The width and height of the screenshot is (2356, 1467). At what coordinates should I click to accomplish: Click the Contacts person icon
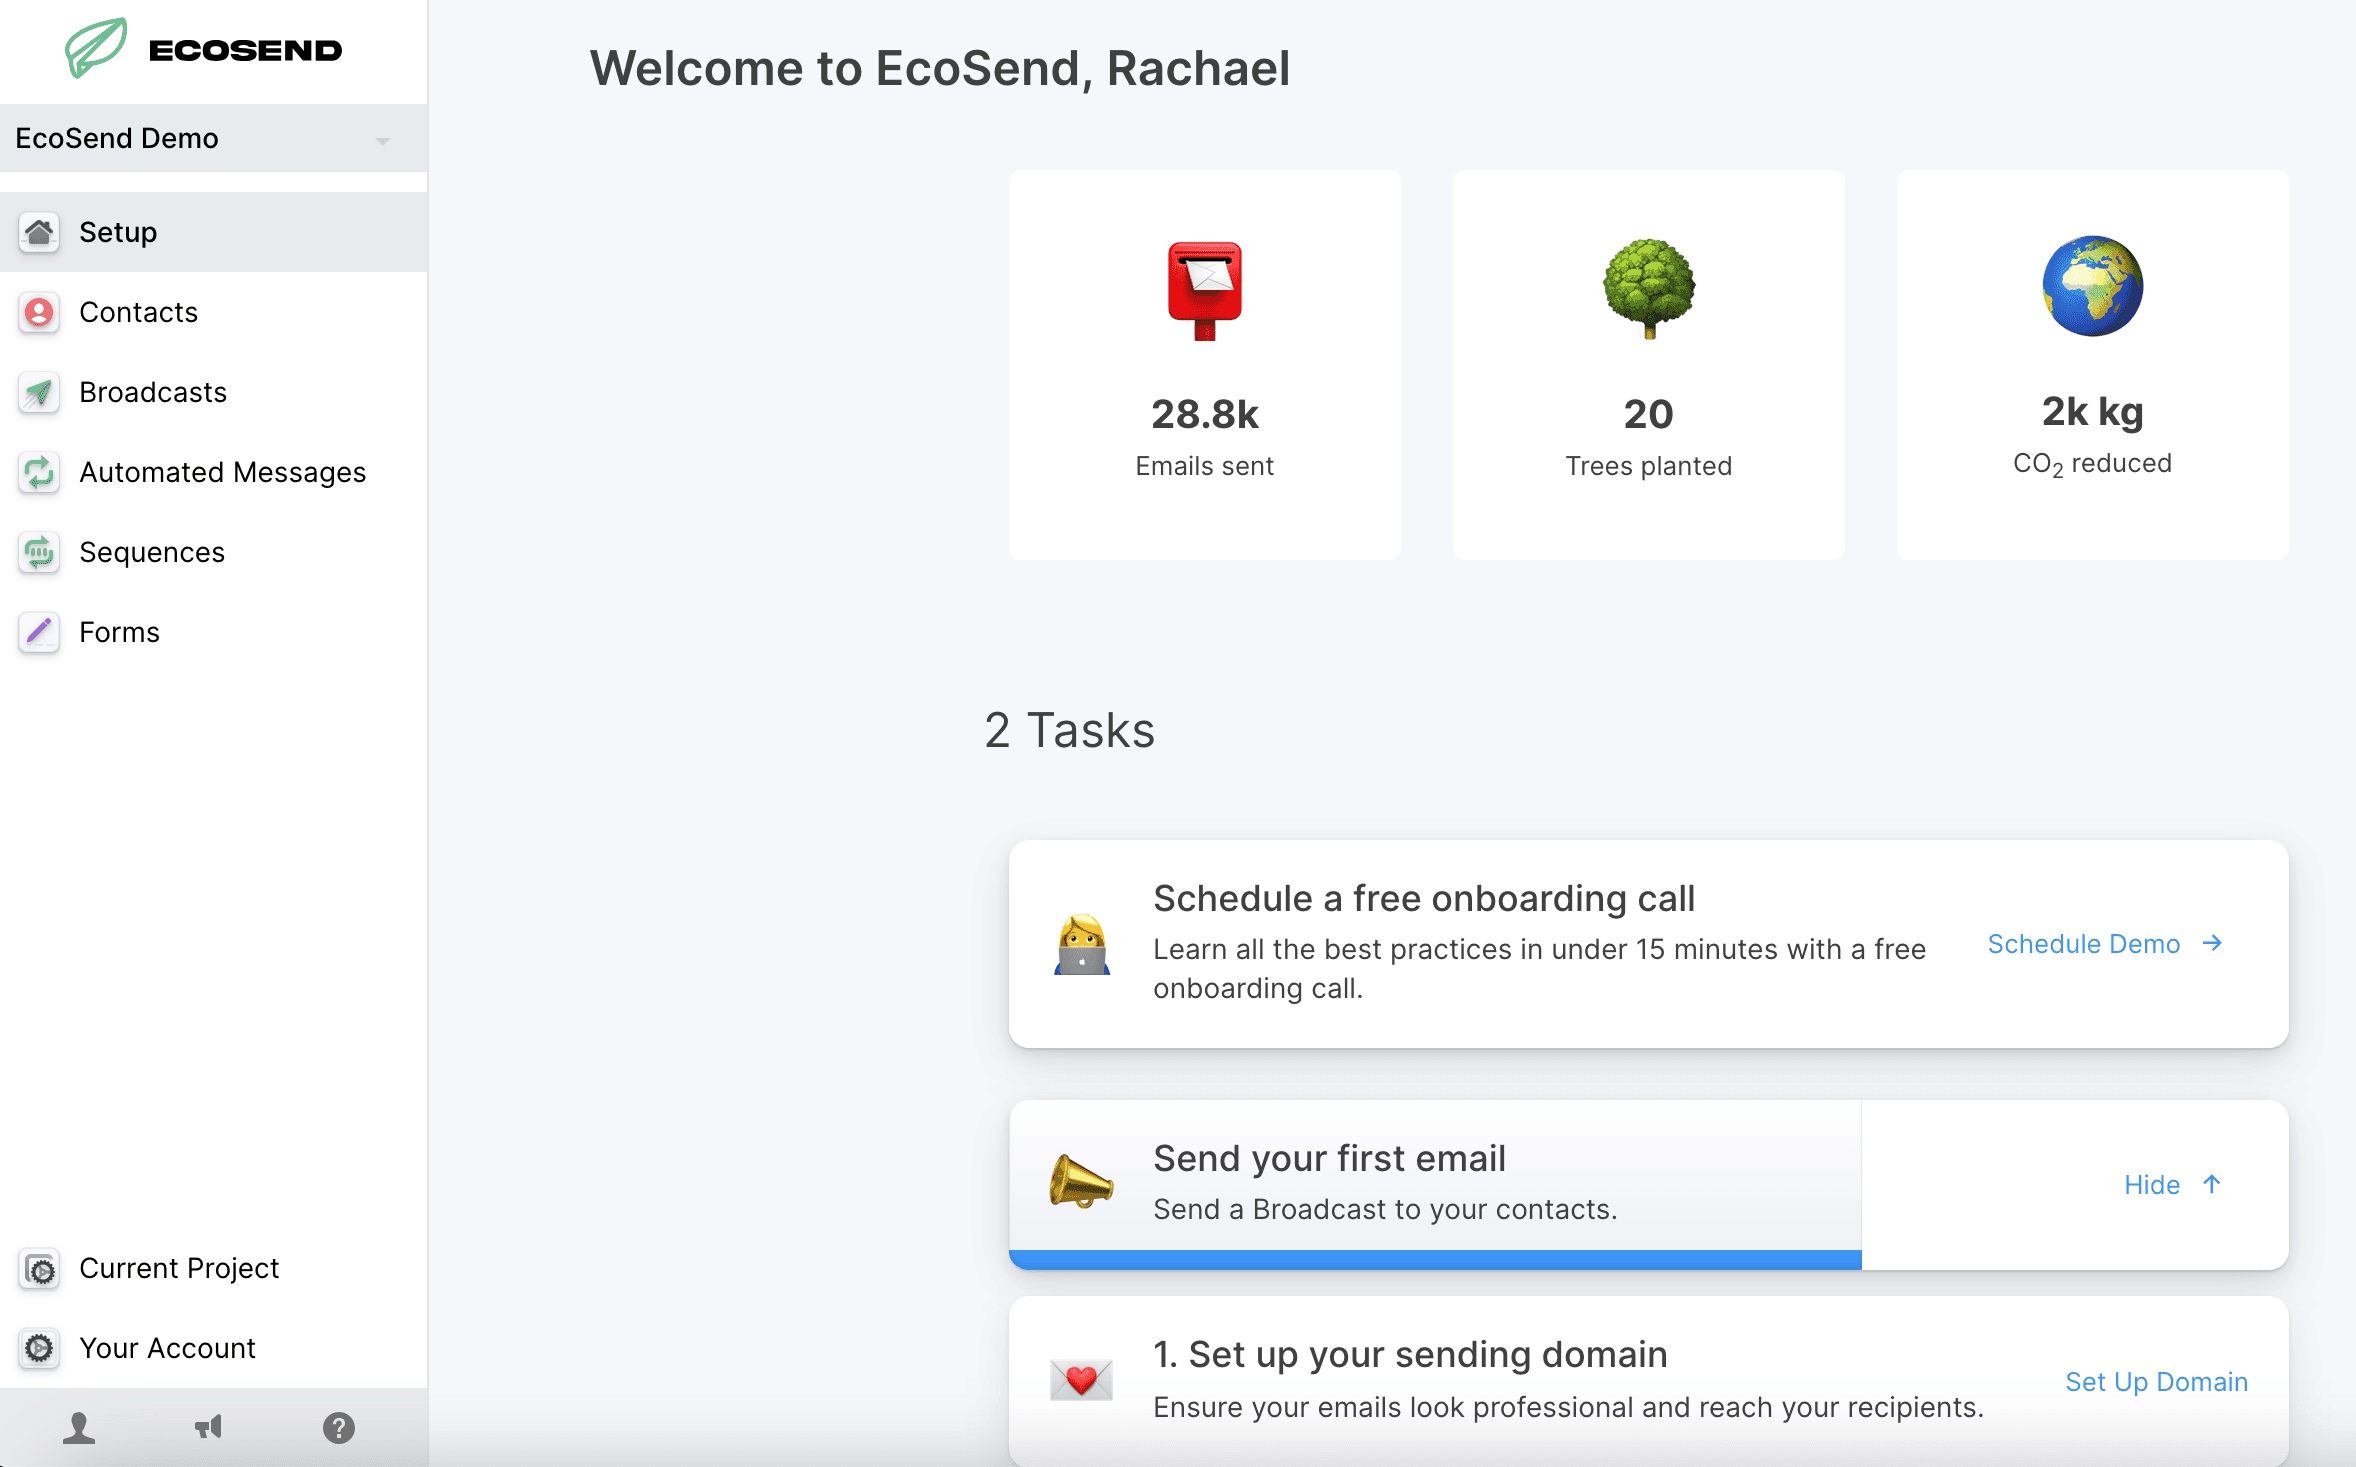click(39, 312)
